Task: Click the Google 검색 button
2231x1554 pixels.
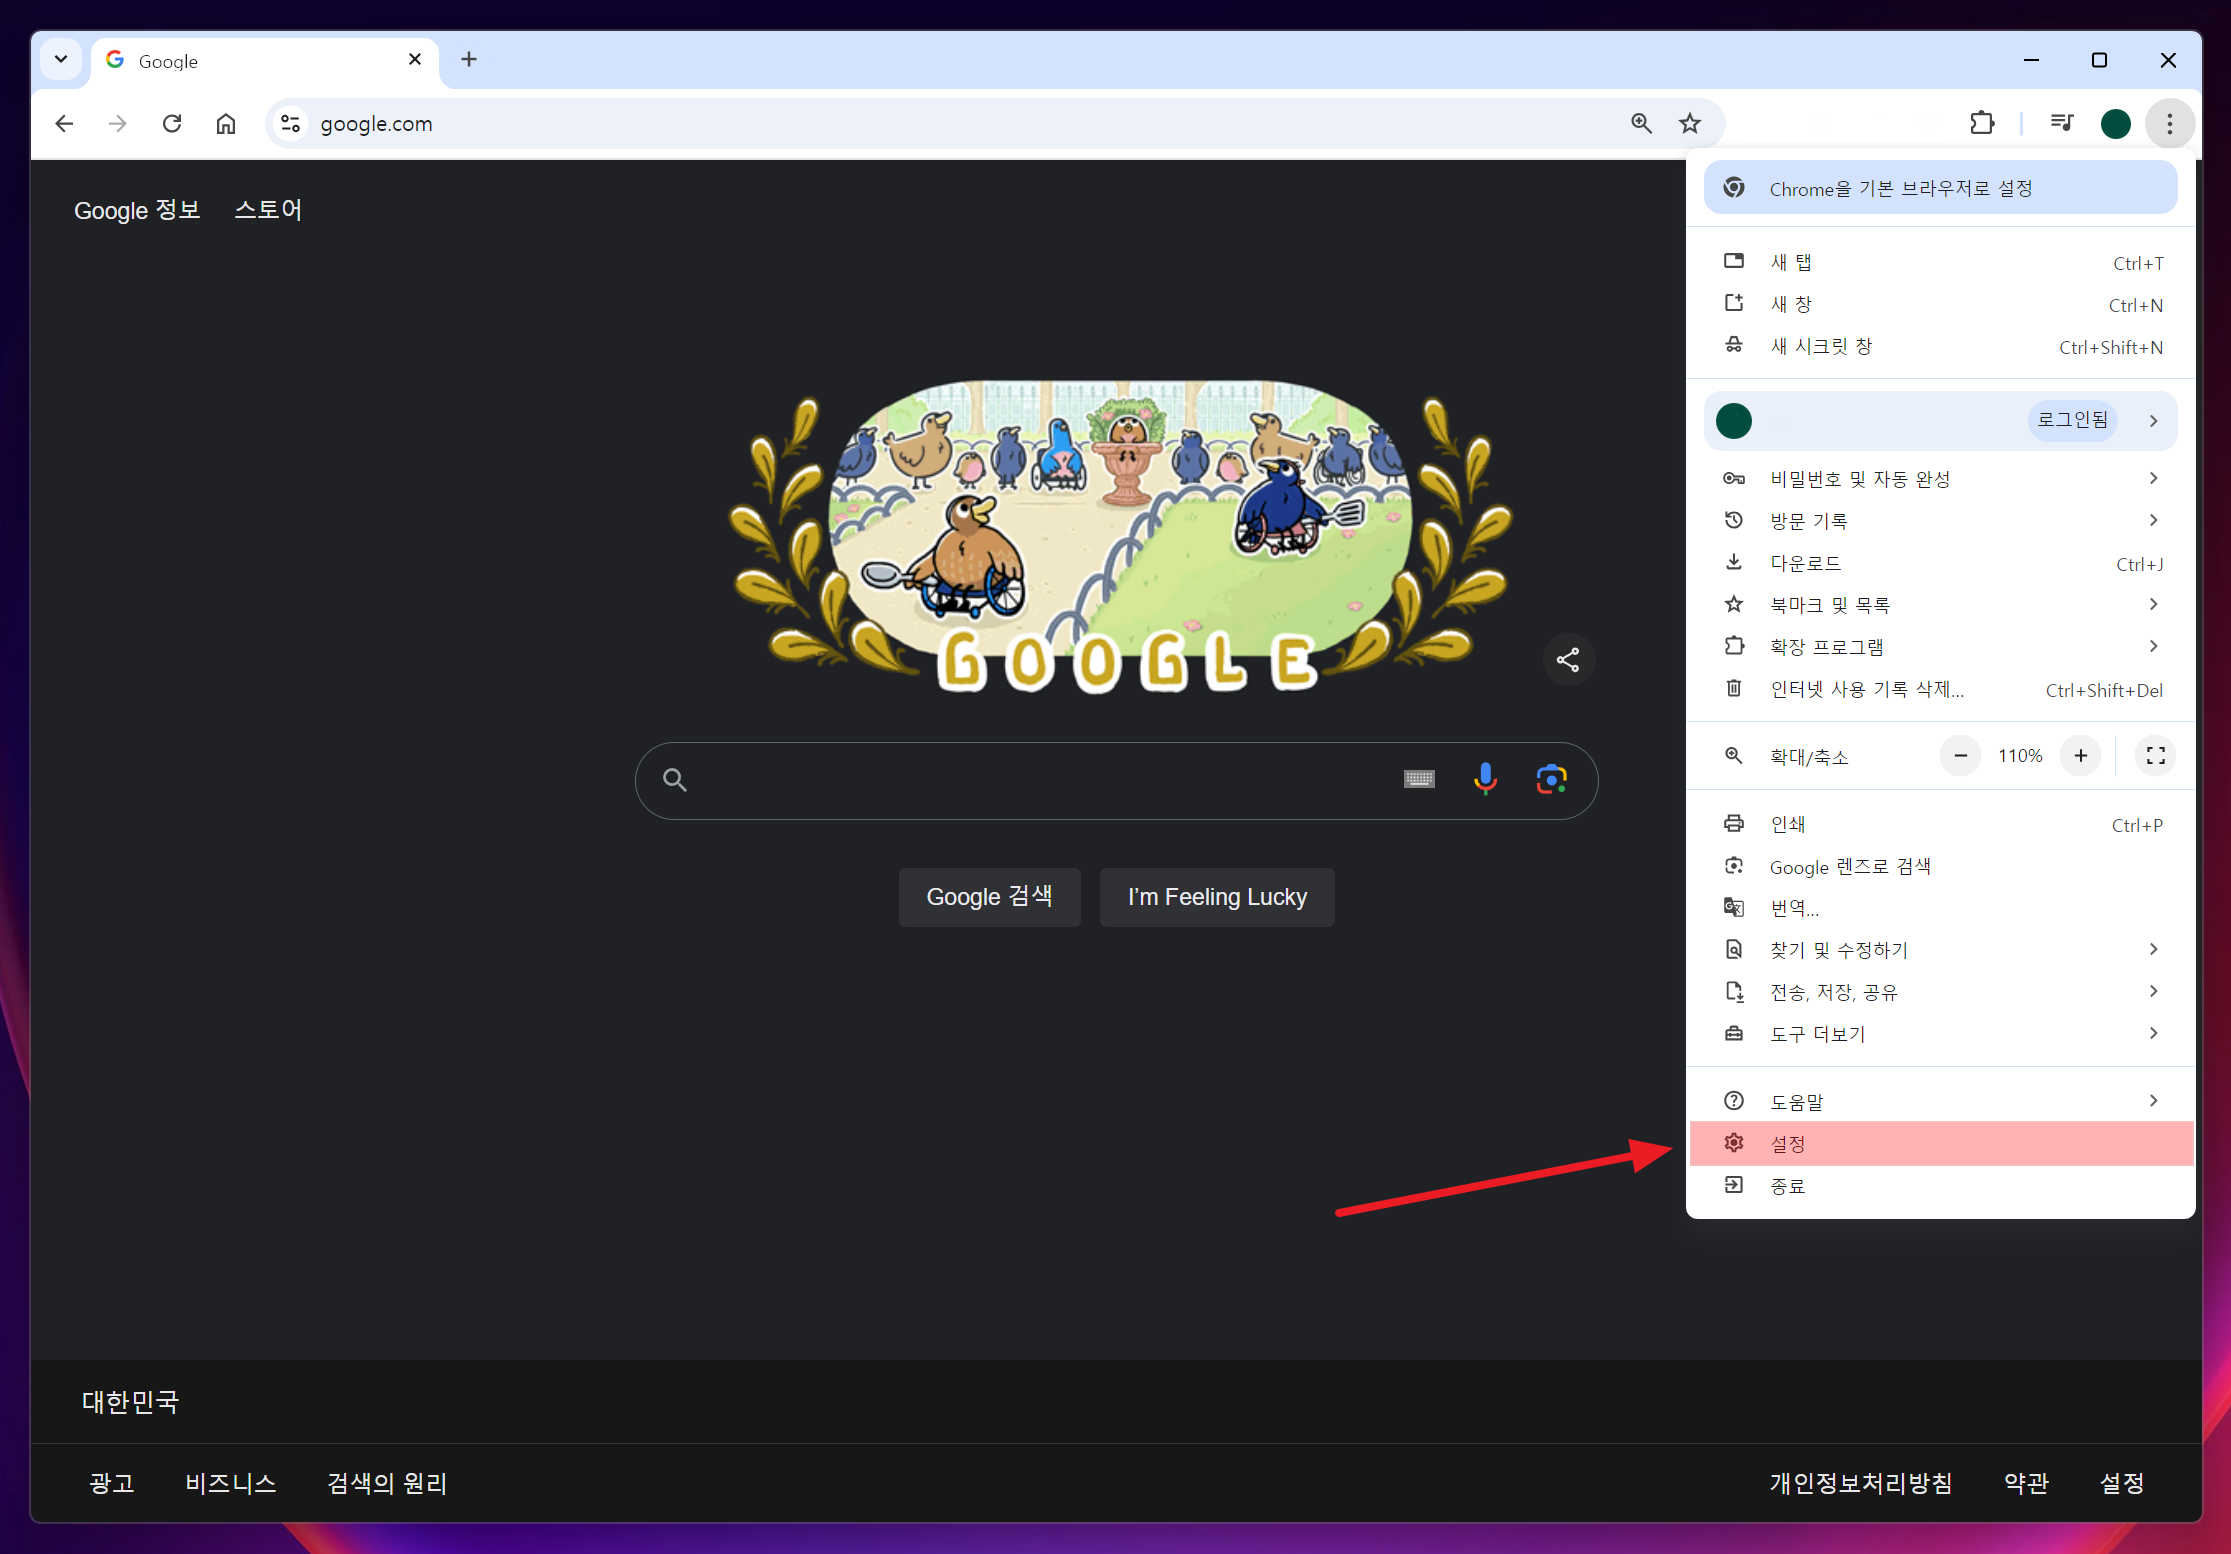Action: pos(989,897)
